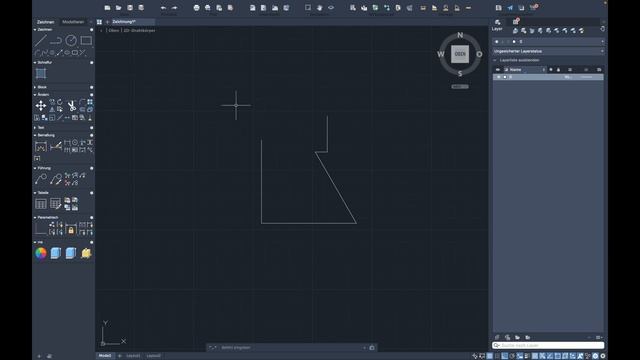Click the New drawing icon in top toolbar
Image resolution: width=640 pixels, height=360 pixels.
(x=107, y=8)
